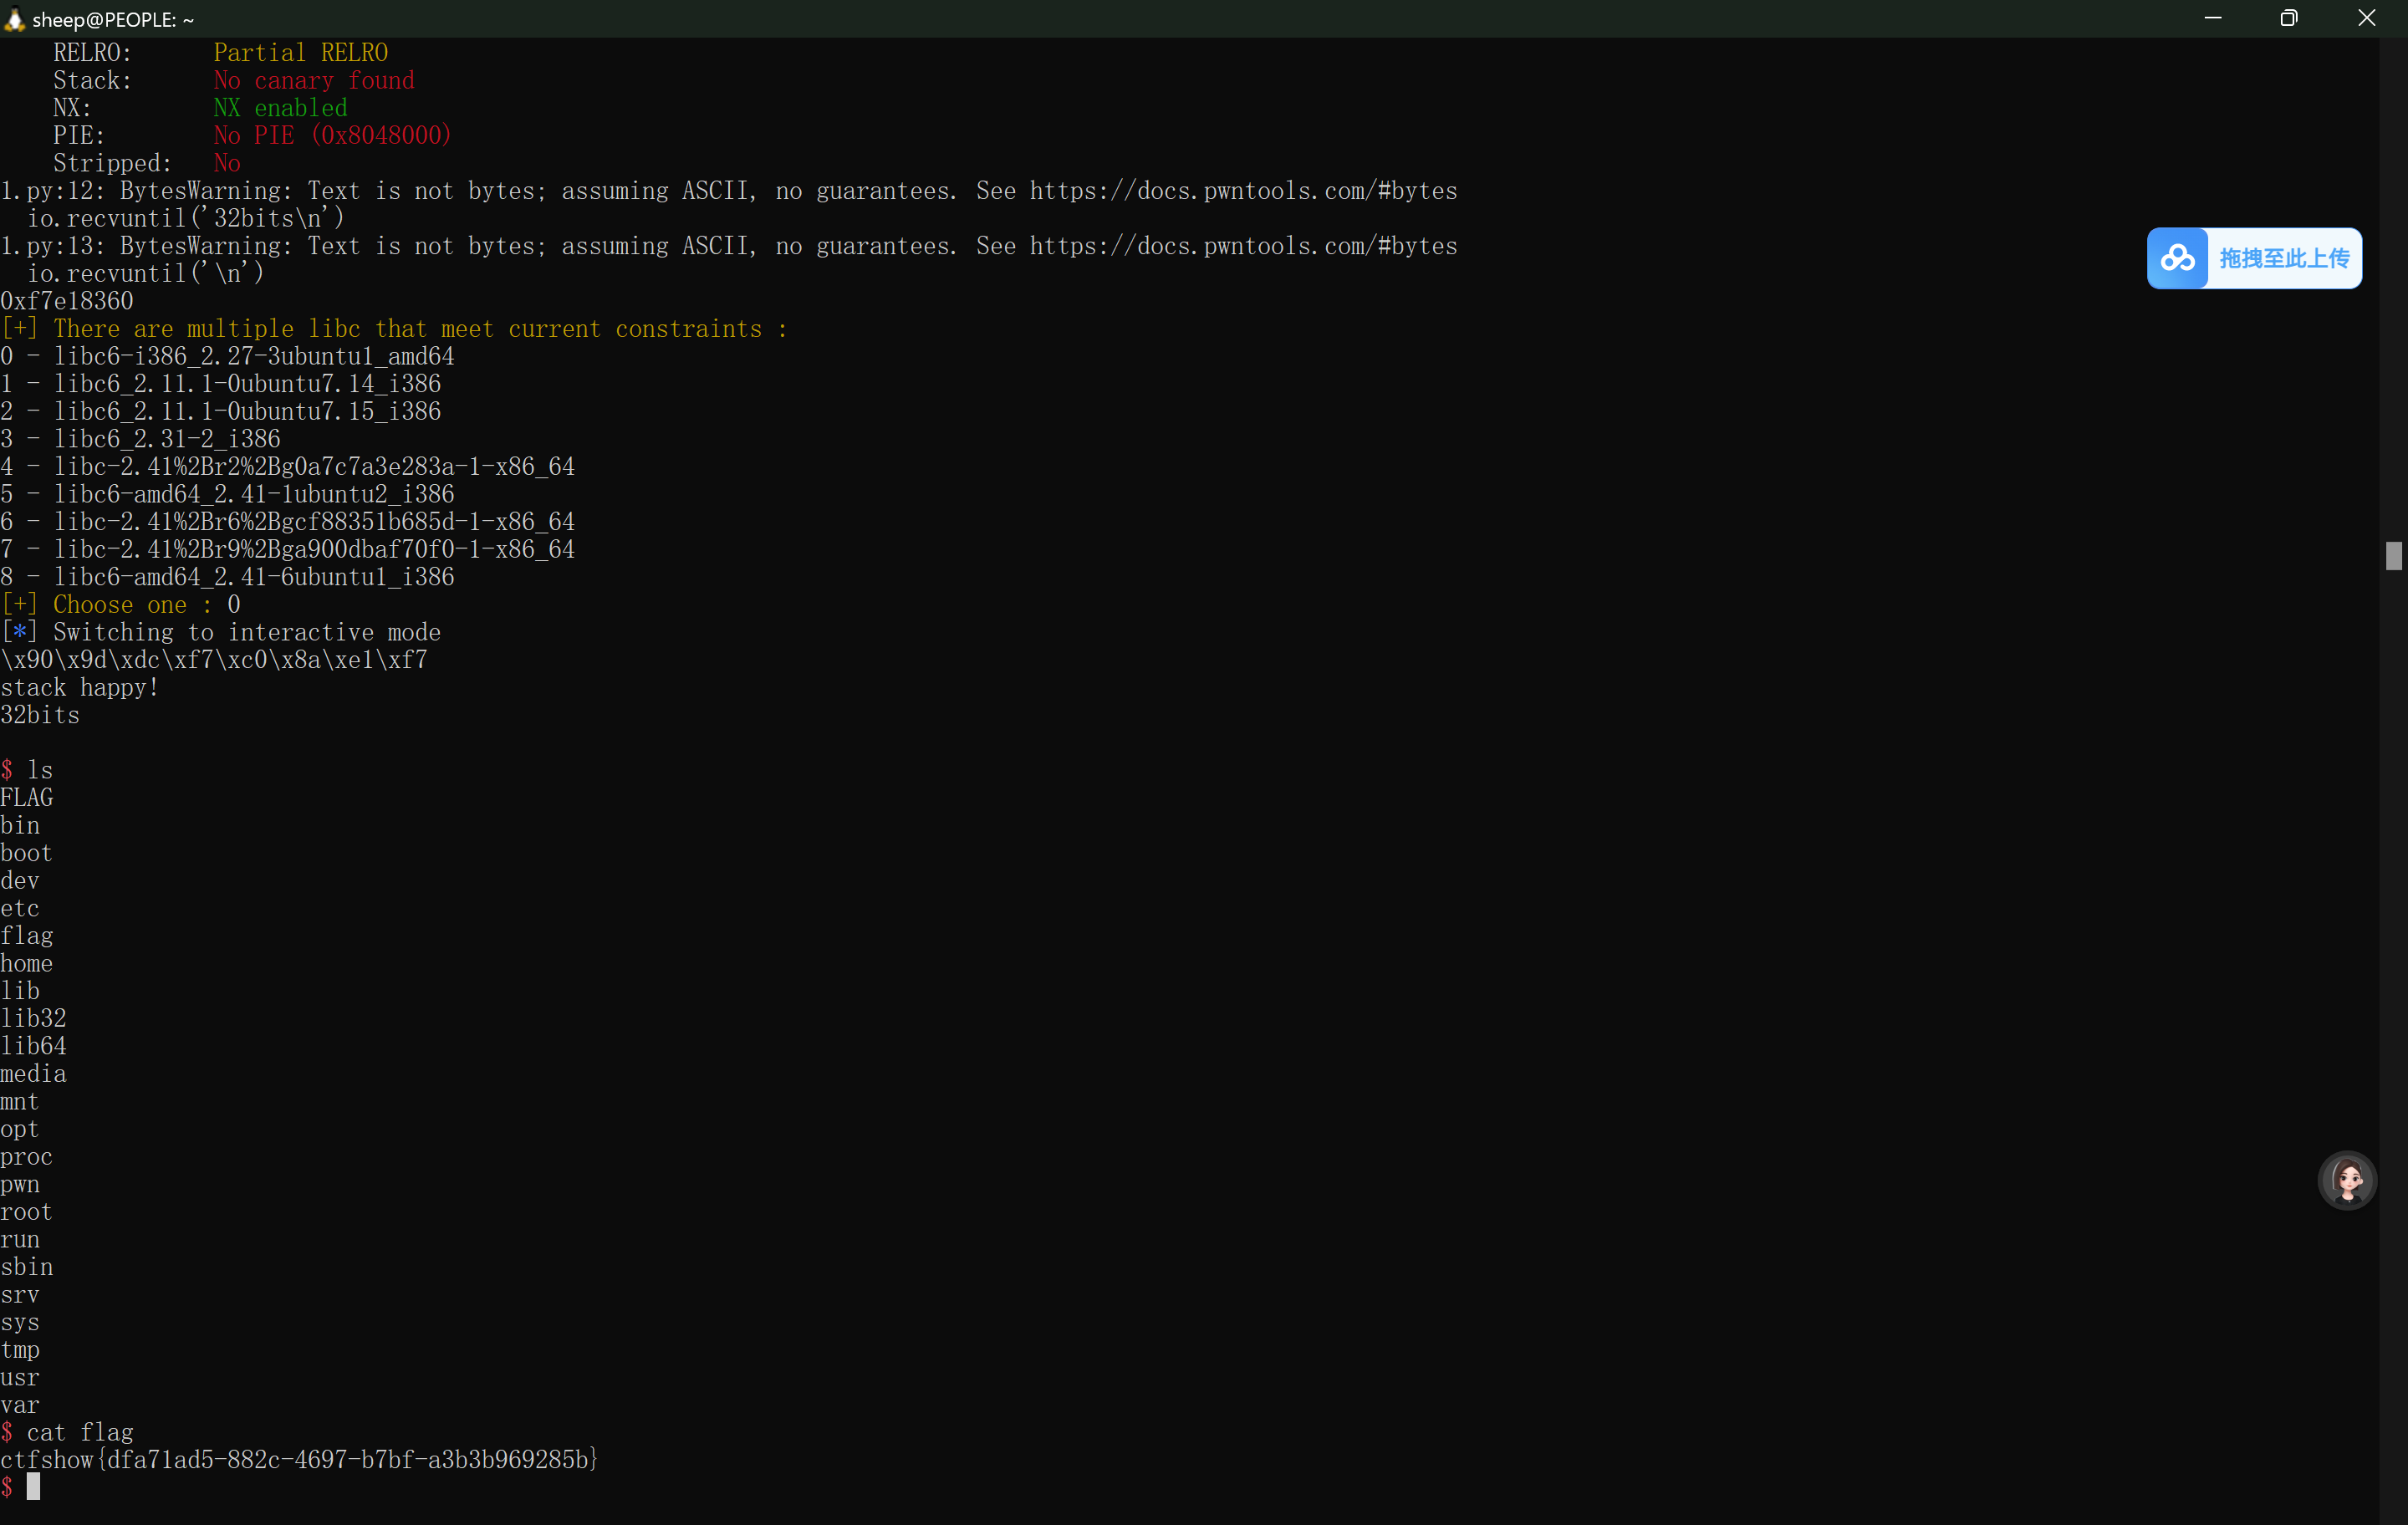The height and width of the screenshot is (1525, 2408).
Task: Click the 'home' directory entry
Action: click(x=26, y=964)
